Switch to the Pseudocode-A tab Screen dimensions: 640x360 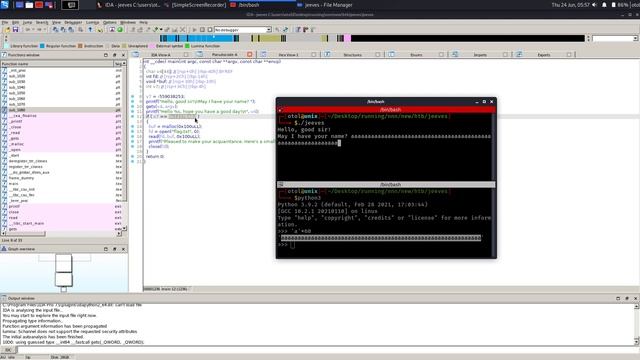[224, 55]
